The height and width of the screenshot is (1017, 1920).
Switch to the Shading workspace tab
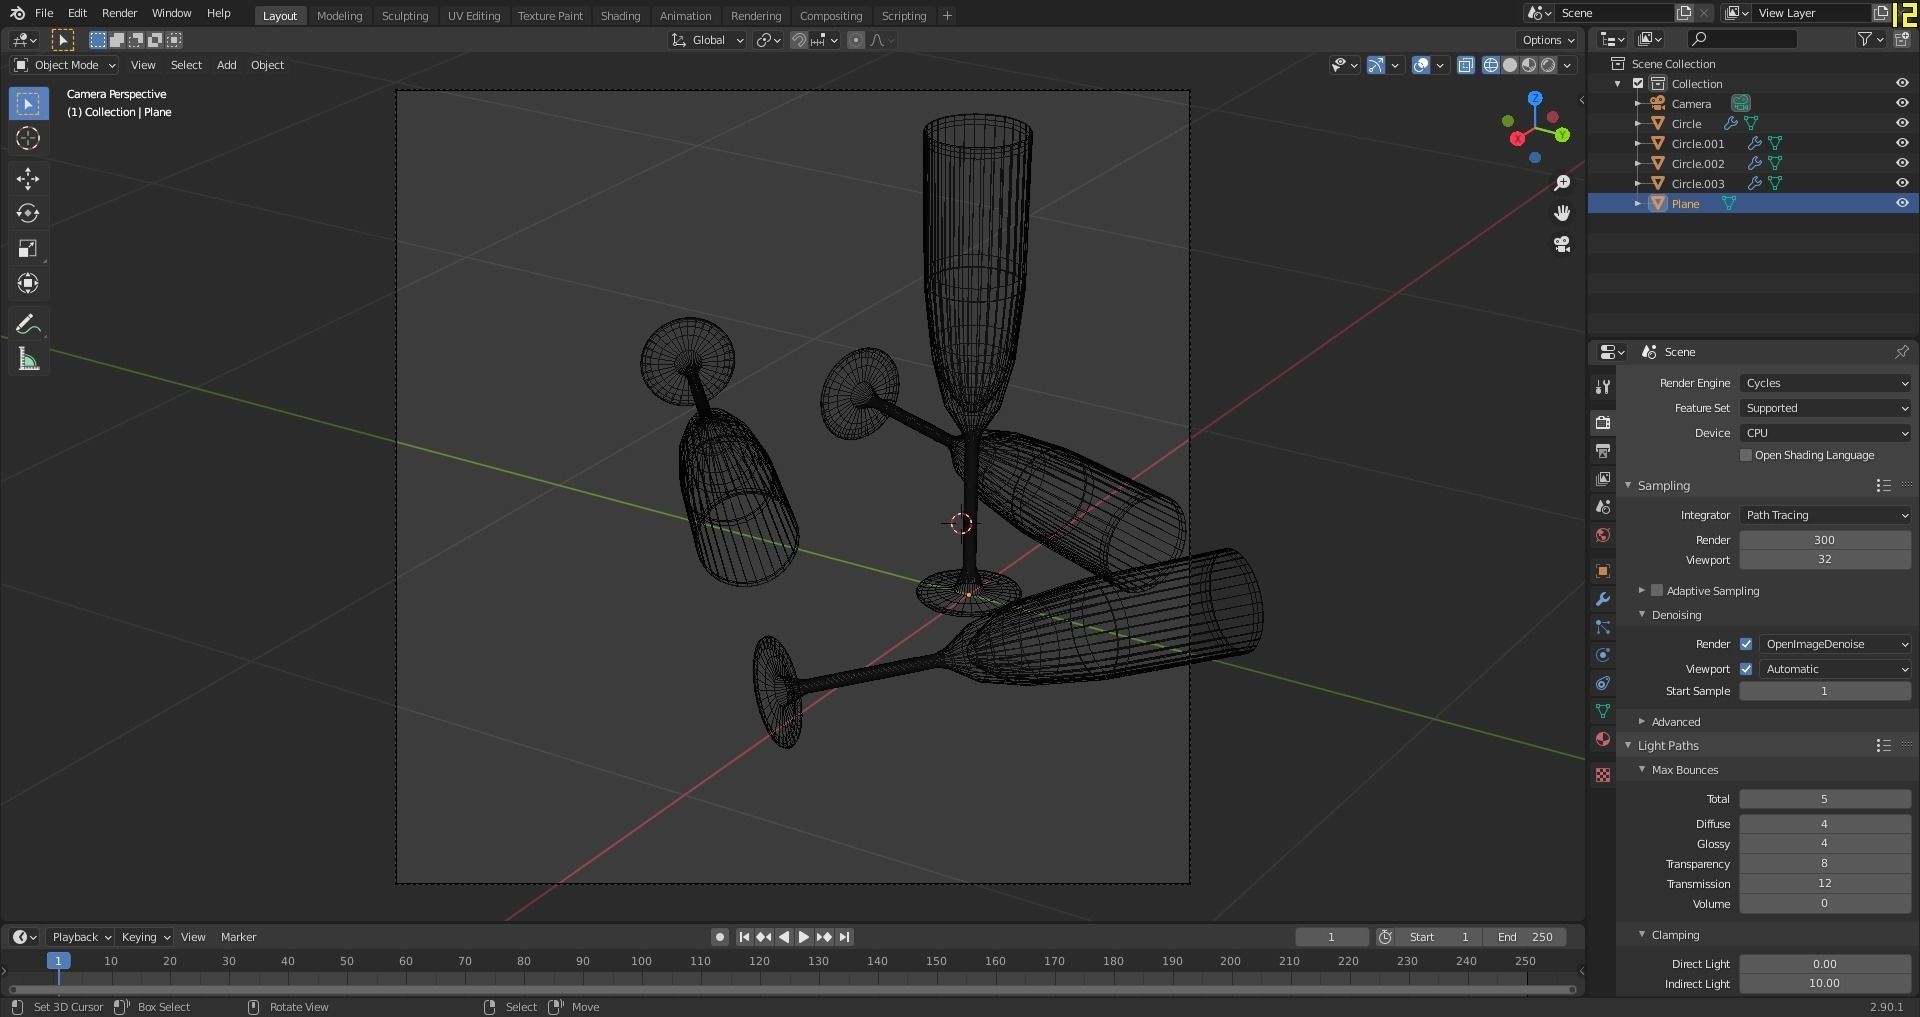[620, 16]
